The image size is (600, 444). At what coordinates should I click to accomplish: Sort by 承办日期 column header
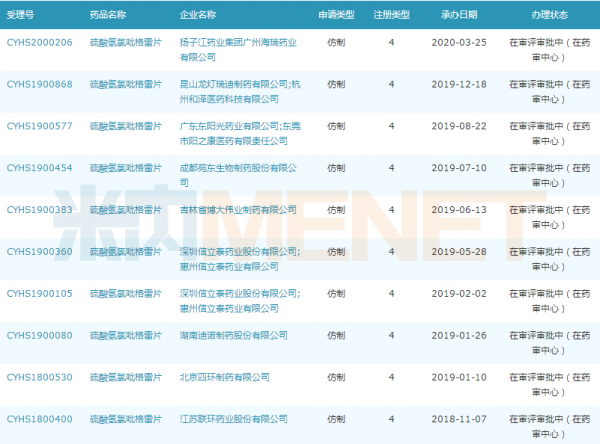coord(459,15)
